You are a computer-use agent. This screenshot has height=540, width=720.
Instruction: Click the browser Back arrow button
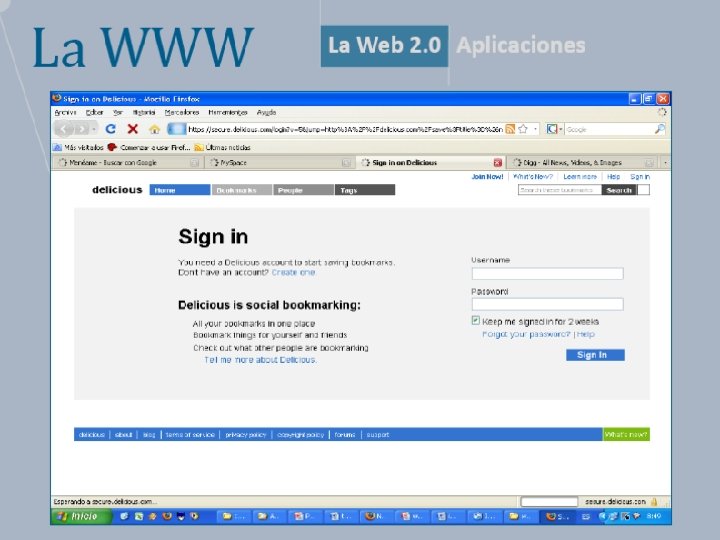click(x=64, y=129)
